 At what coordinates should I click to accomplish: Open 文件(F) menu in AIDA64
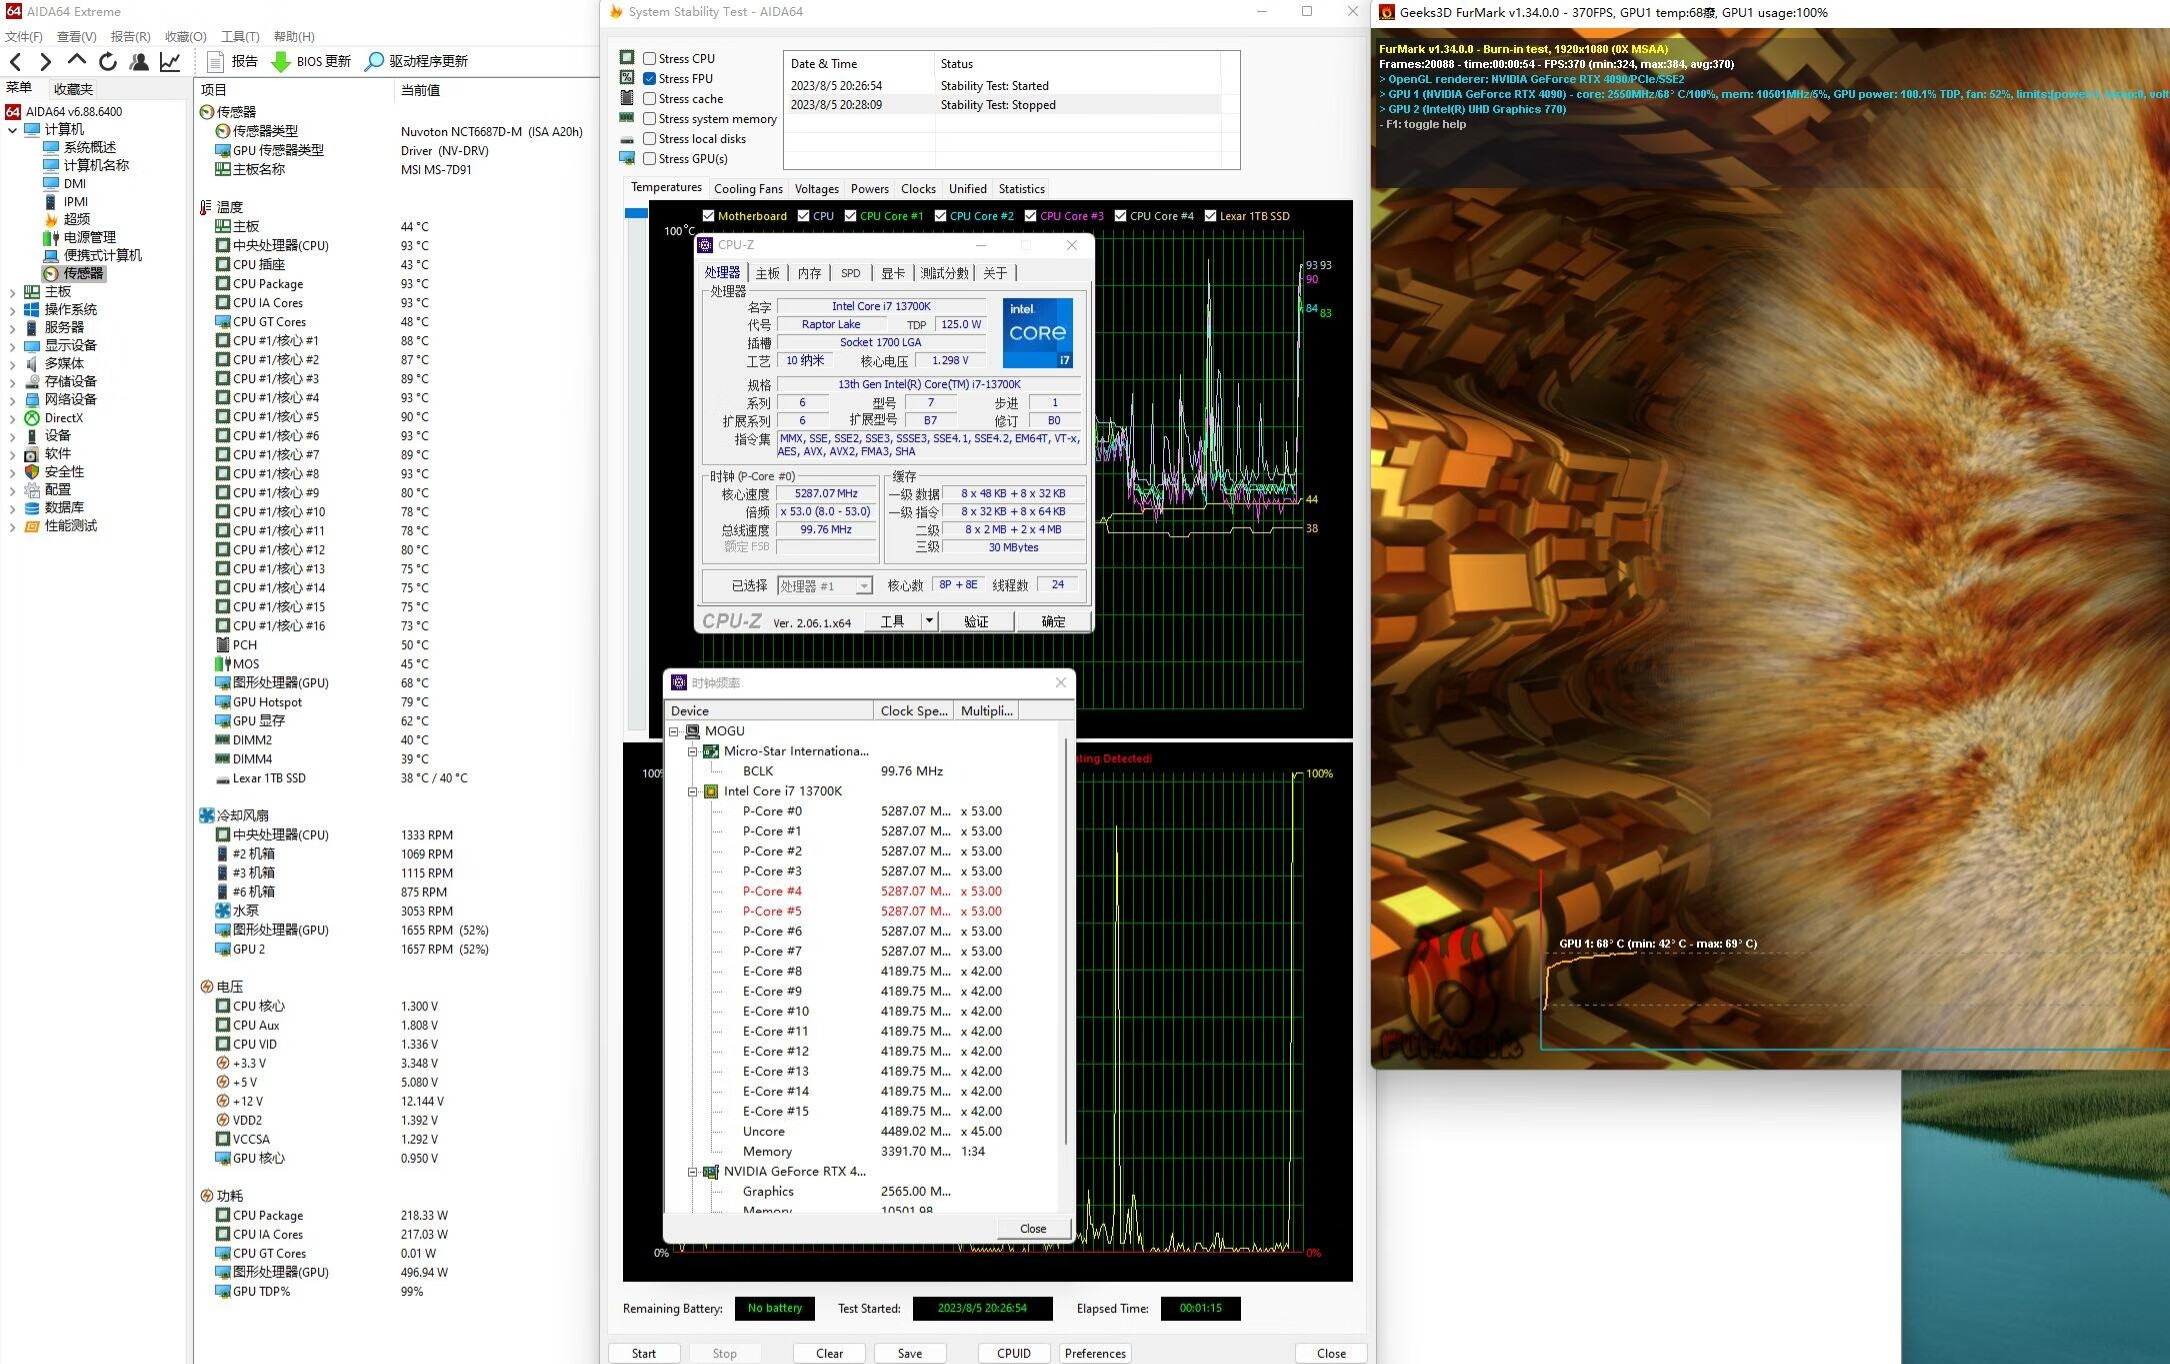[x=24, y=37]
